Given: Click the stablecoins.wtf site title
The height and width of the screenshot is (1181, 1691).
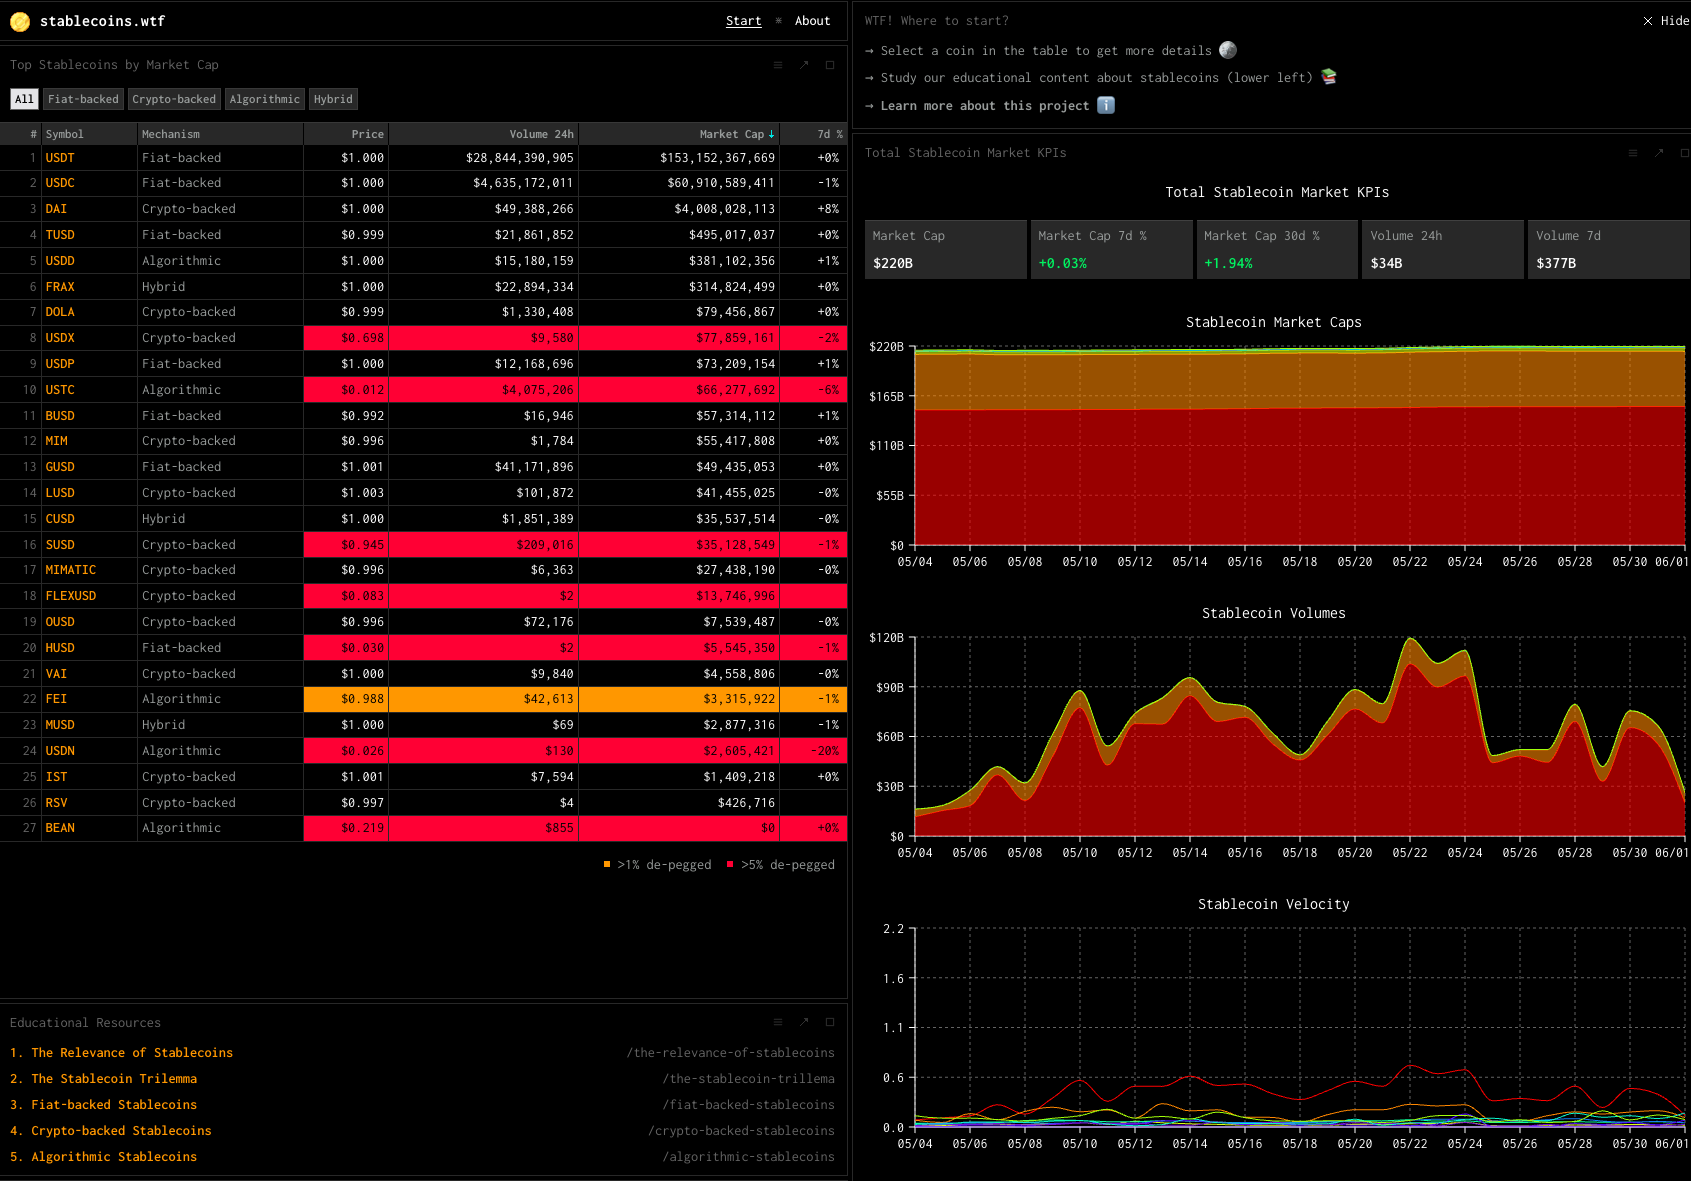Looking at the screenshot, I should pyautogui.click(x=102, y=21).
